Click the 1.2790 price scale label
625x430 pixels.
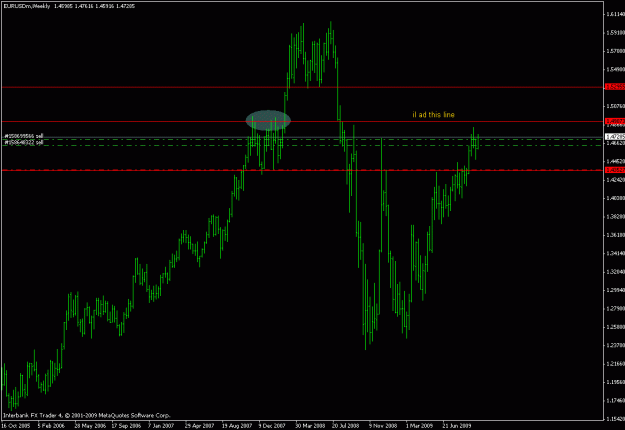616,308
